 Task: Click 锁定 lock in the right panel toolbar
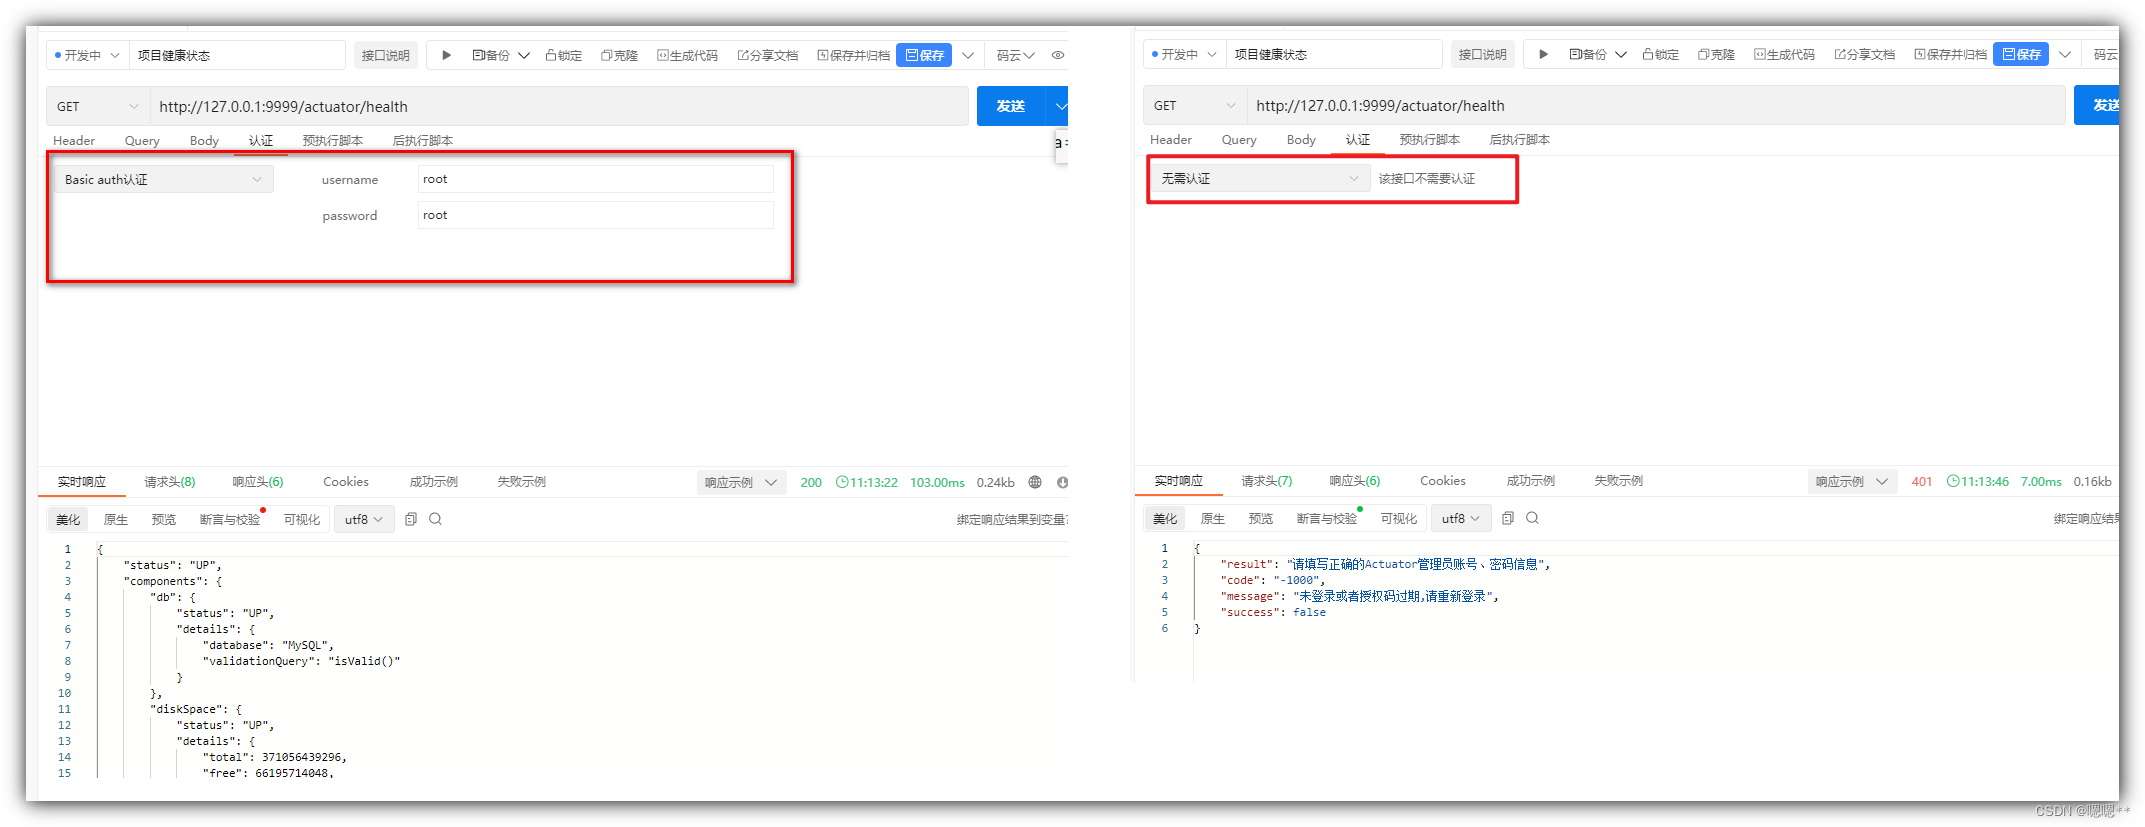[1661, 54]
